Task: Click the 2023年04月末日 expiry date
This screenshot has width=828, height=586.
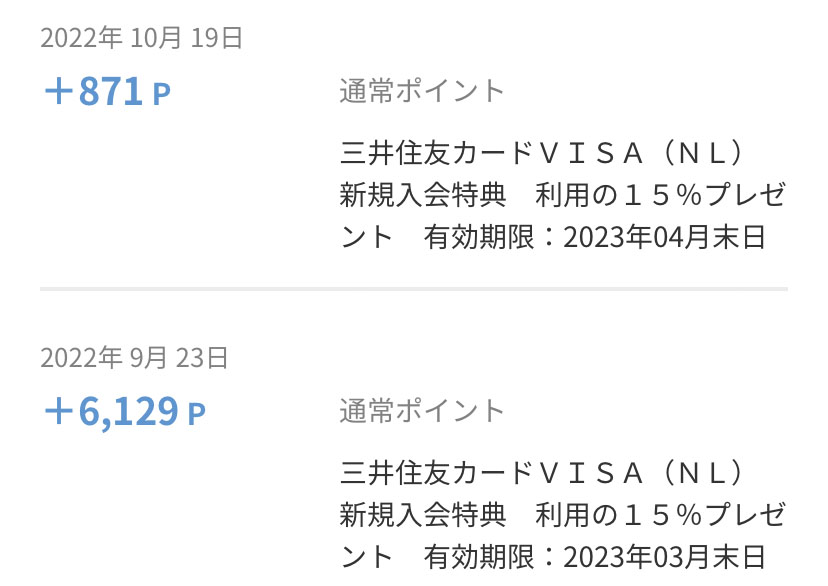Action: (x=665, y=237)
